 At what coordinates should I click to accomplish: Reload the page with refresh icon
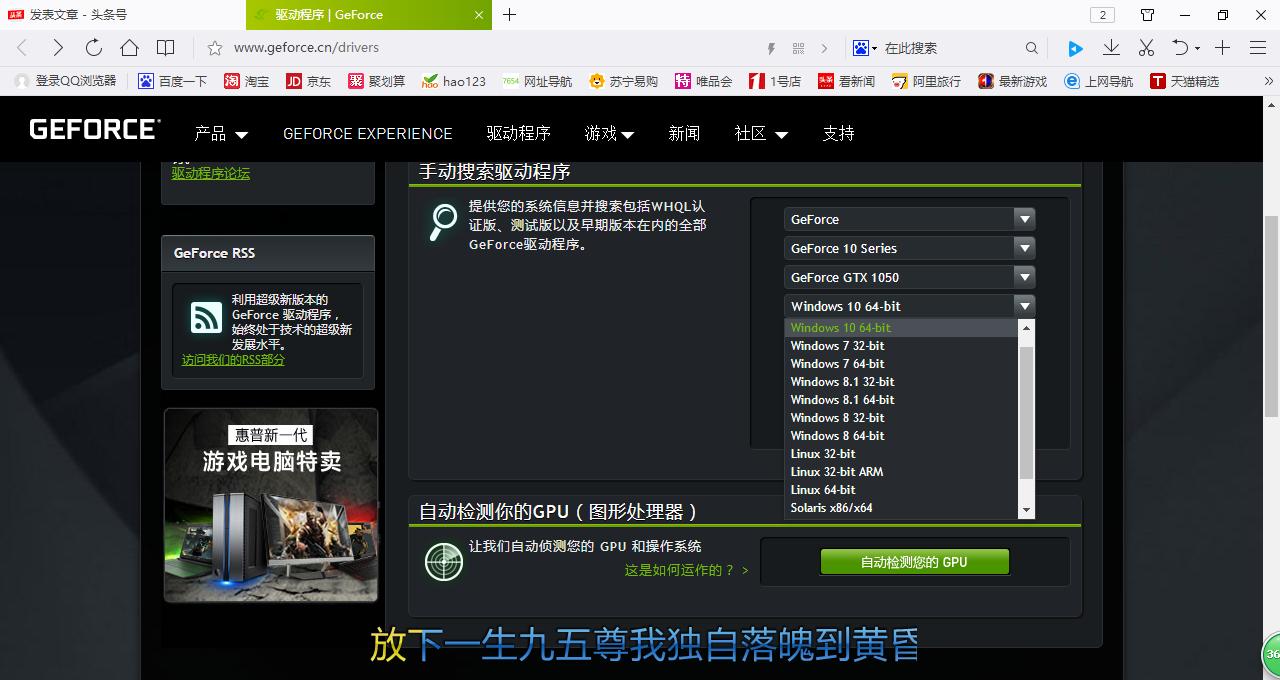tap(94, 48)
